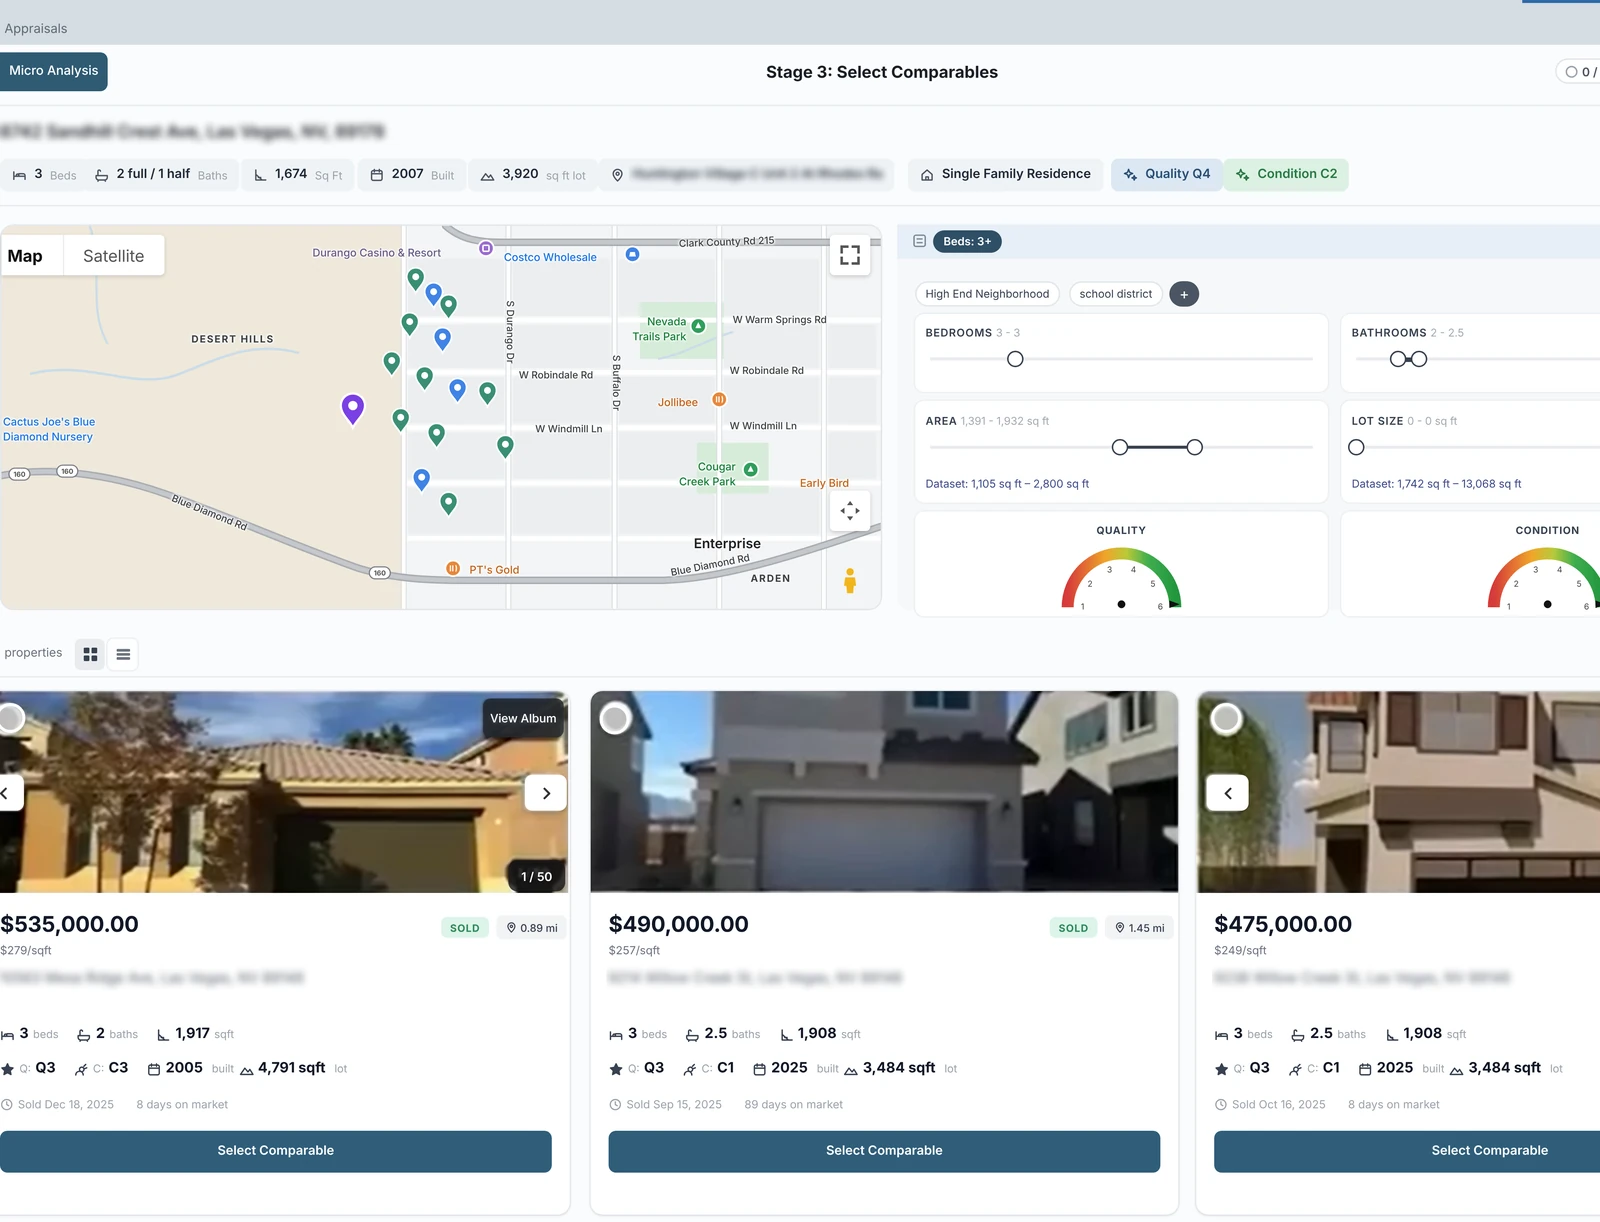
Task: Click the Beds: 3+ filter chip
Action: point(967,241)
